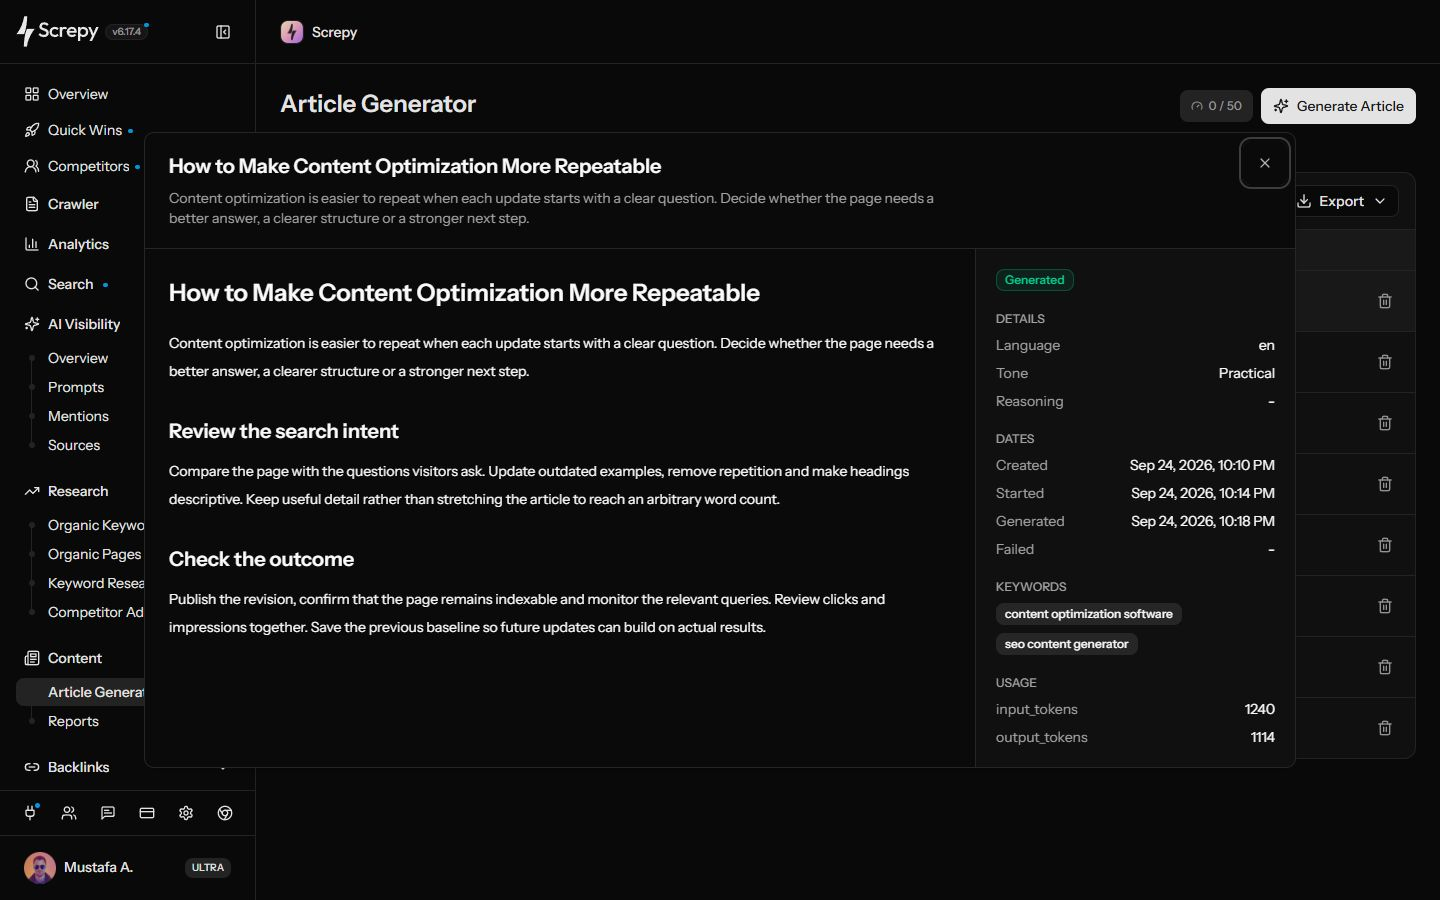Open Mentions under AI Visibility

78,416
